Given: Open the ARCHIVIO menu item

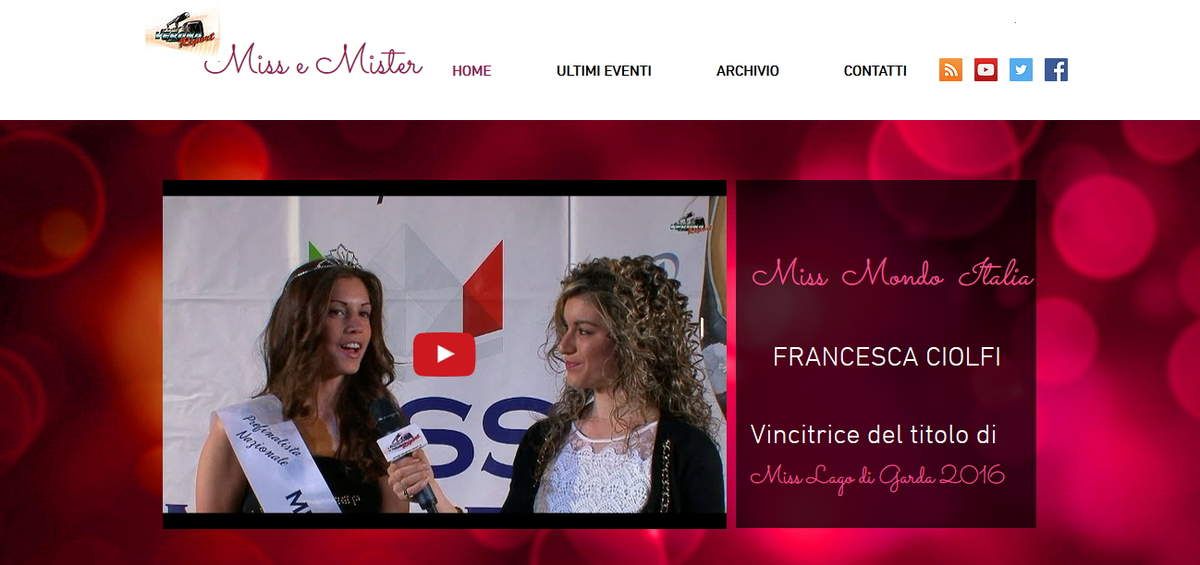Looking at the screenshot, I should pos(747,71).
